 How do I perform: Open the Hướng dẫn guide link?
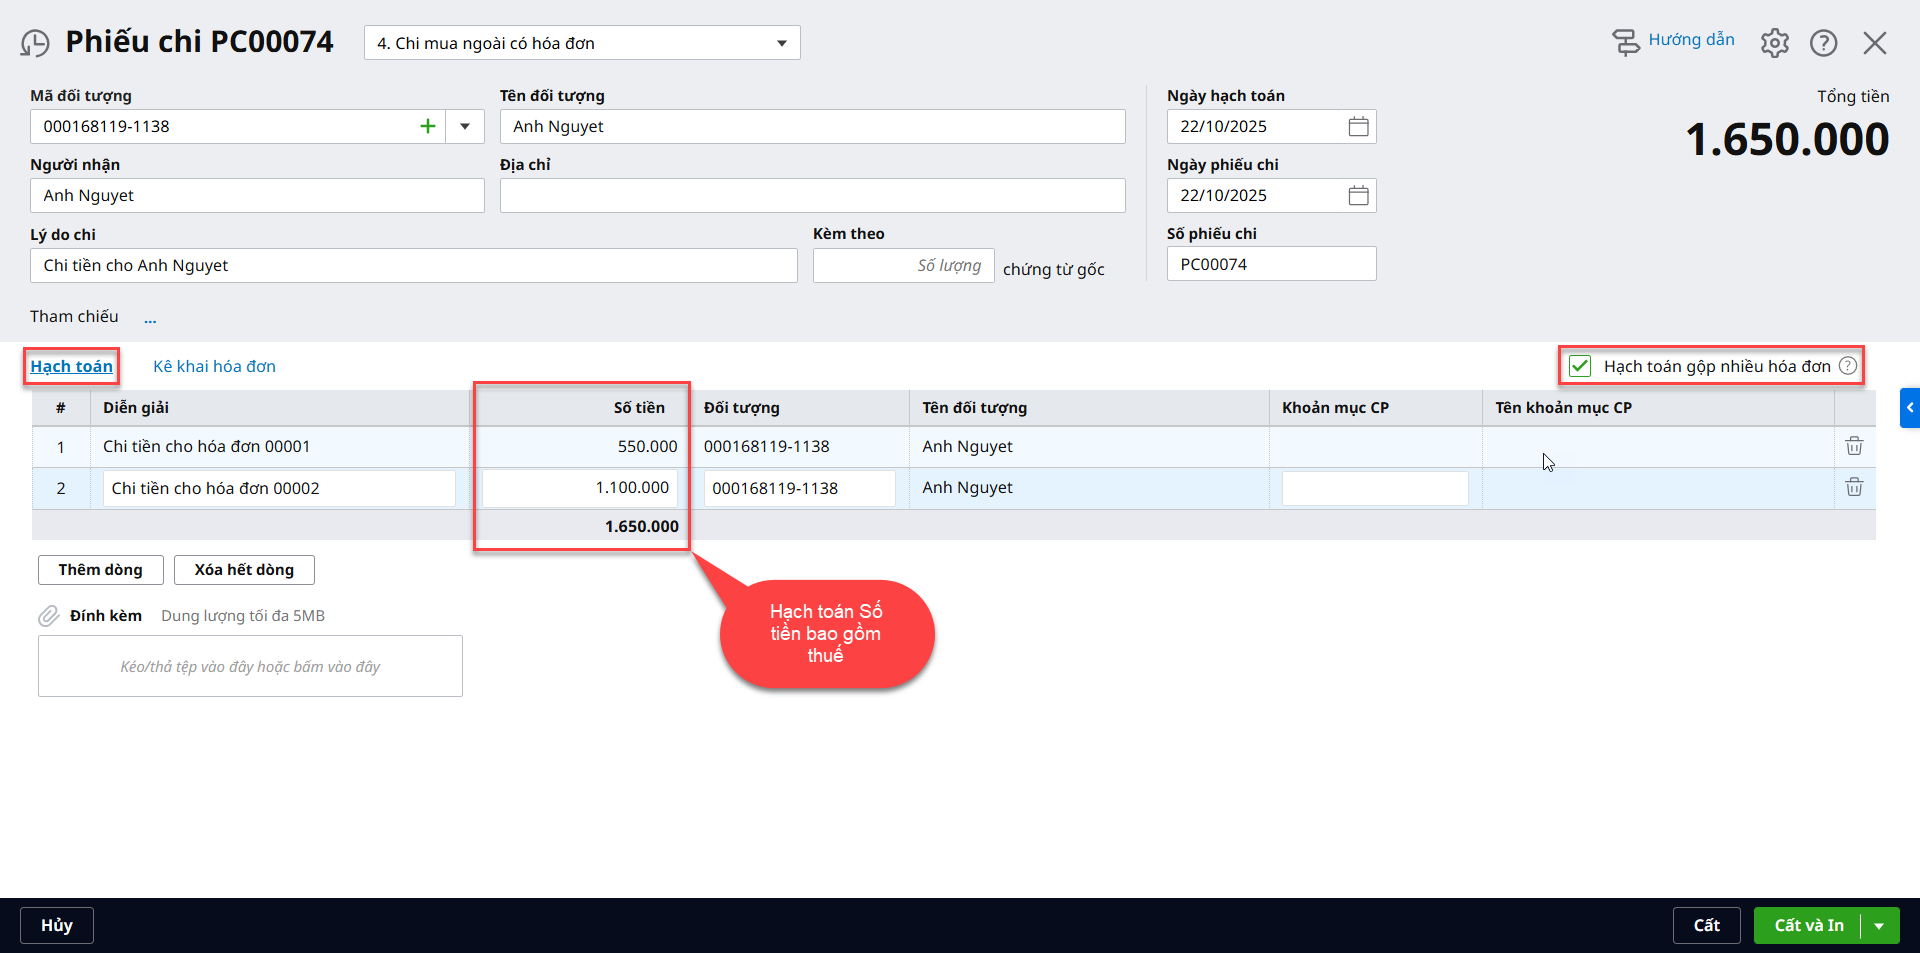coord(1690,40)
